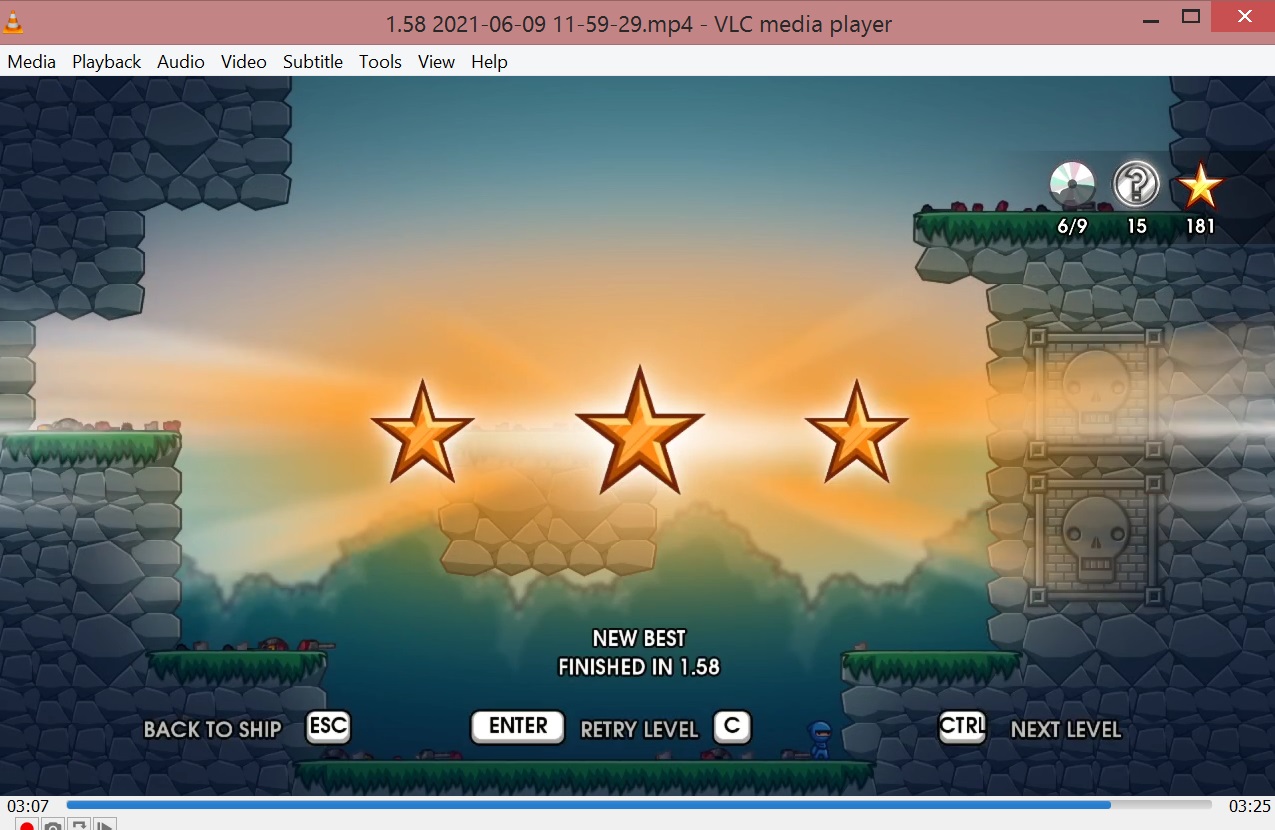Viewport: 1275px width, 830px height.
Task: Toggle the A-B loop button
Action: (79, 825)
